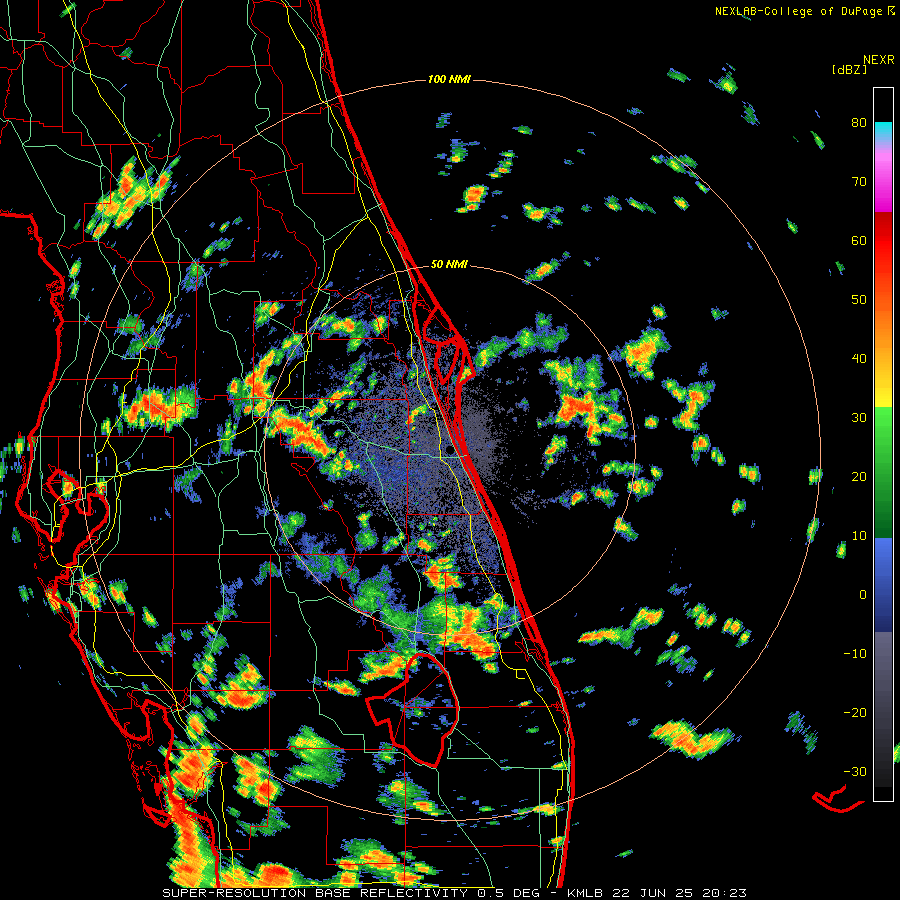Click the -10 value on the dBZ scale
This screenshot has height=900, width=900.
(855, 654)
